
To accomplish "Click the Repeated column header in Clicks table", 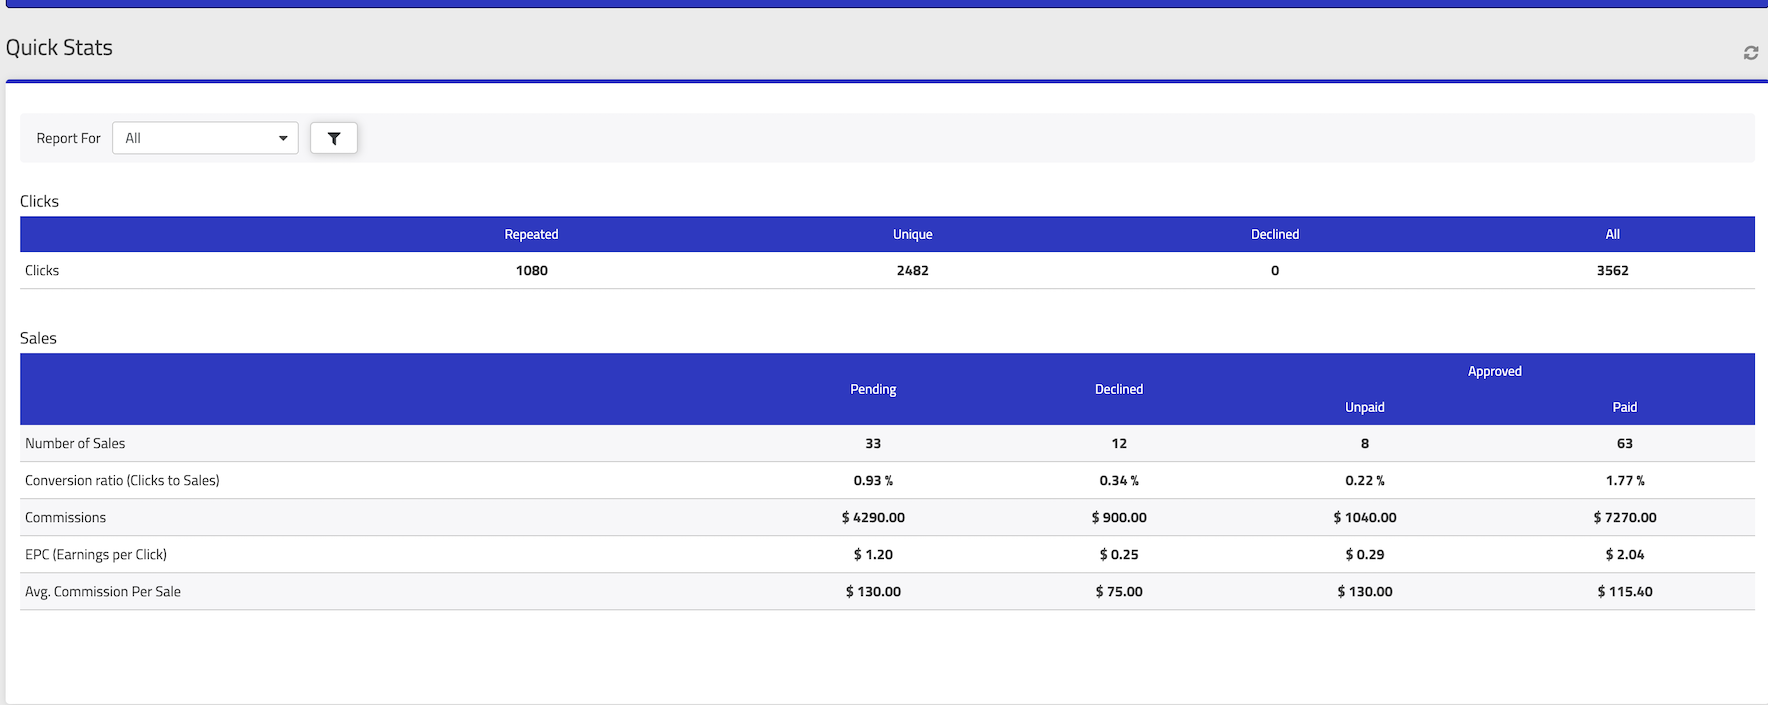I will (531, 234).
